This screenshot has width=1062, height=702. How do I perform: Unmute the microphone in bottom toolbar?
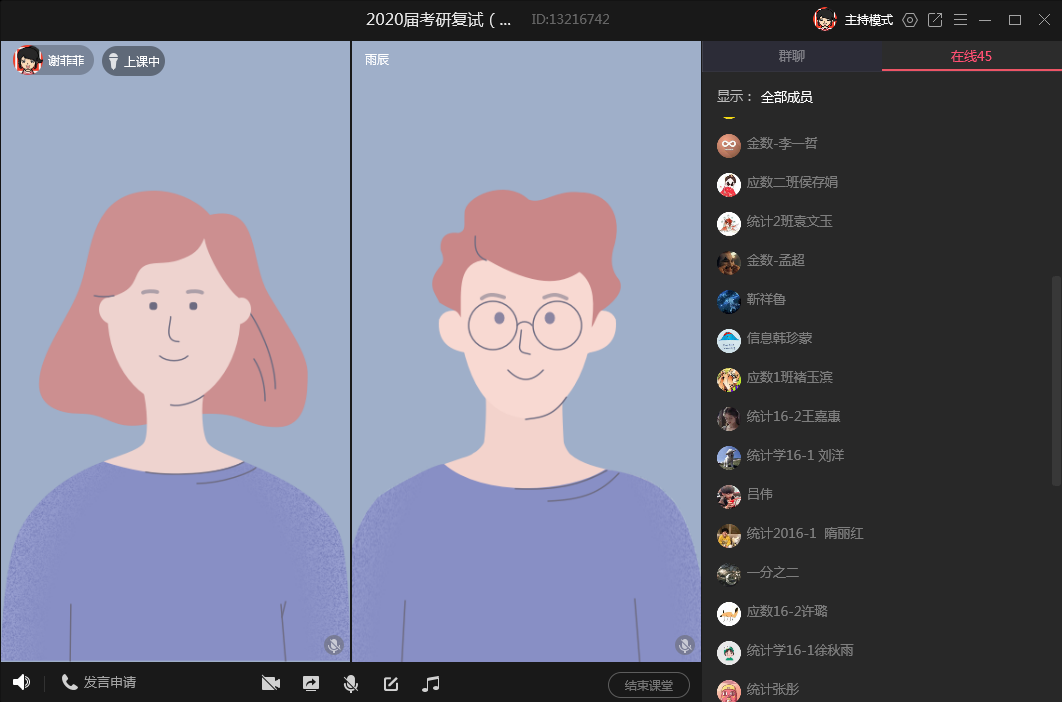pyautogui.click(x=351, y=684)
